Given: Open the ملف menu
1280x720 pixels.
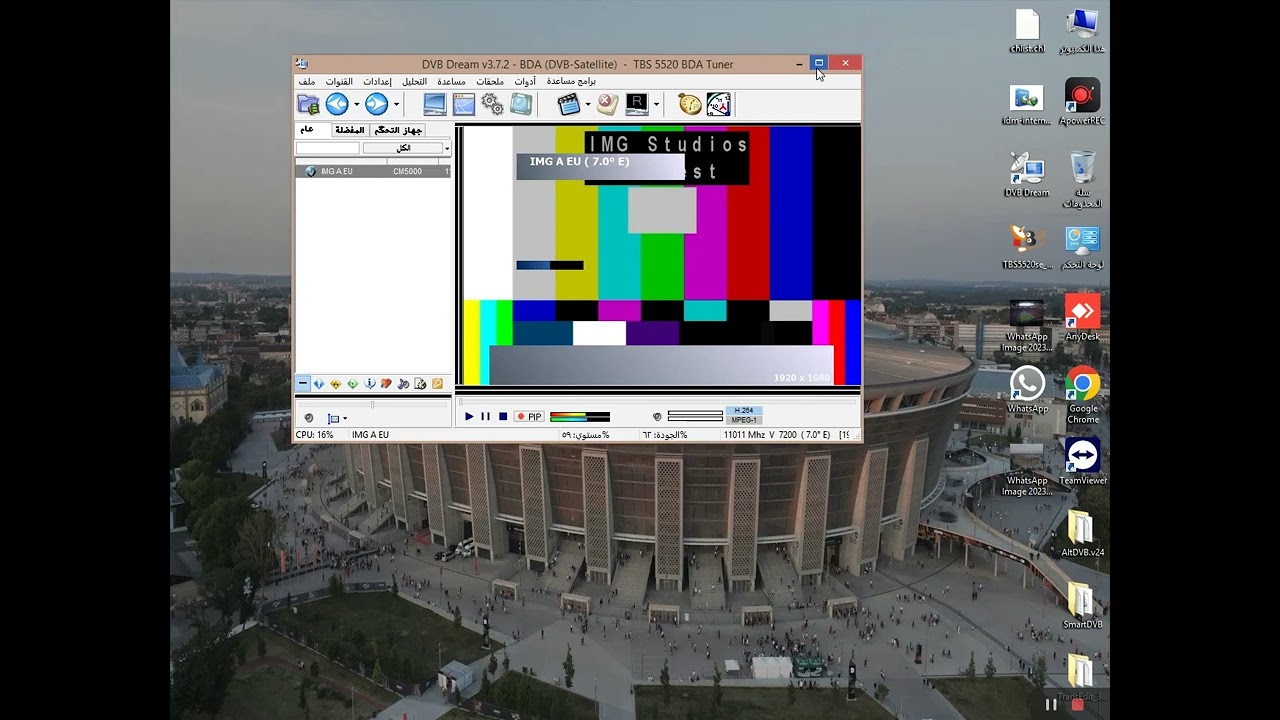Looking at the screenshot, I should pyautogui.click(x=307, y=81).
